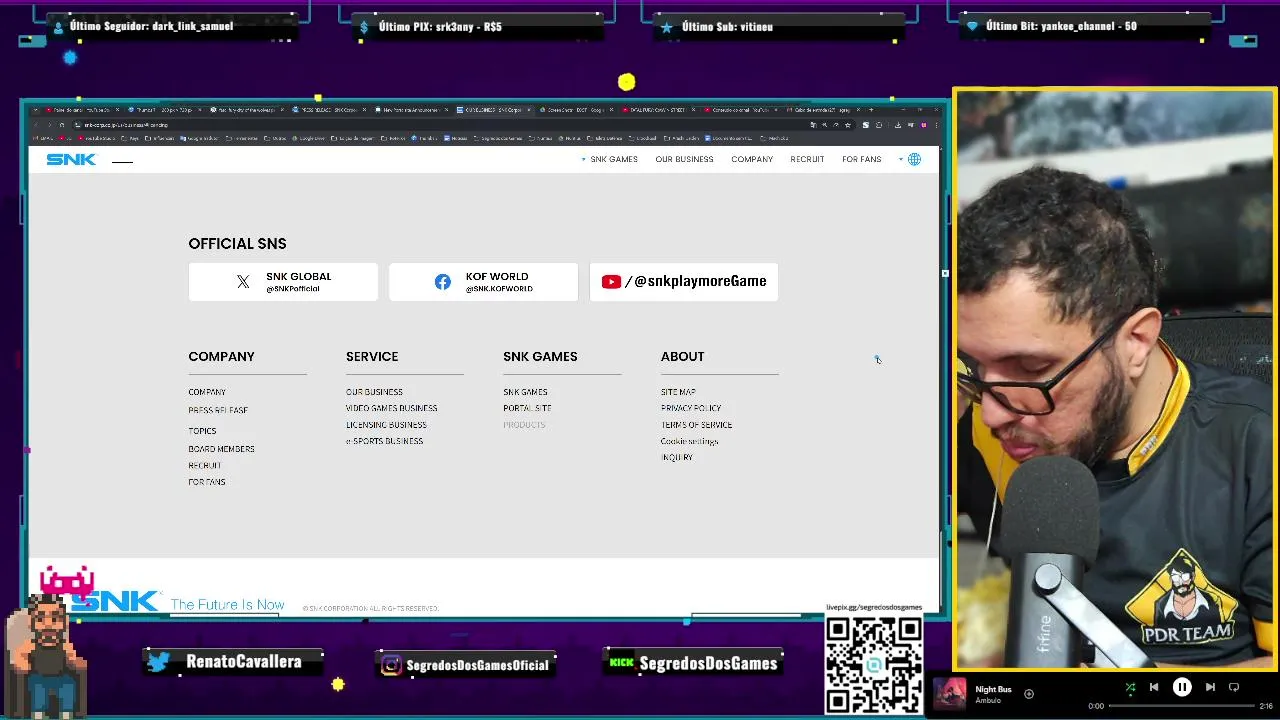Open the PORTAL SITE footer link

527,408
